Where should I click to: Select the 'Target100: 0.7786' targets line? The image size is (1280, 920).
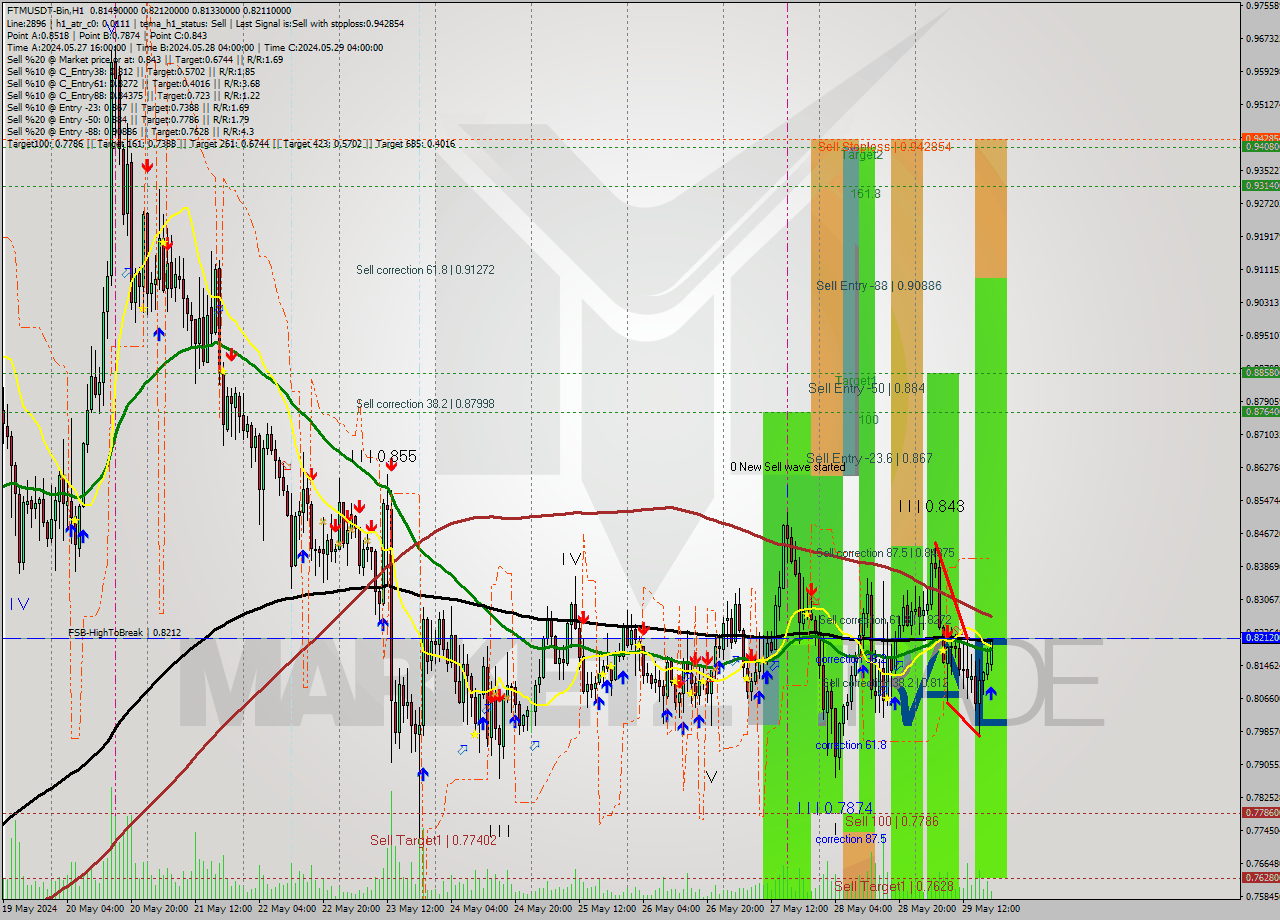coord(231,144)
